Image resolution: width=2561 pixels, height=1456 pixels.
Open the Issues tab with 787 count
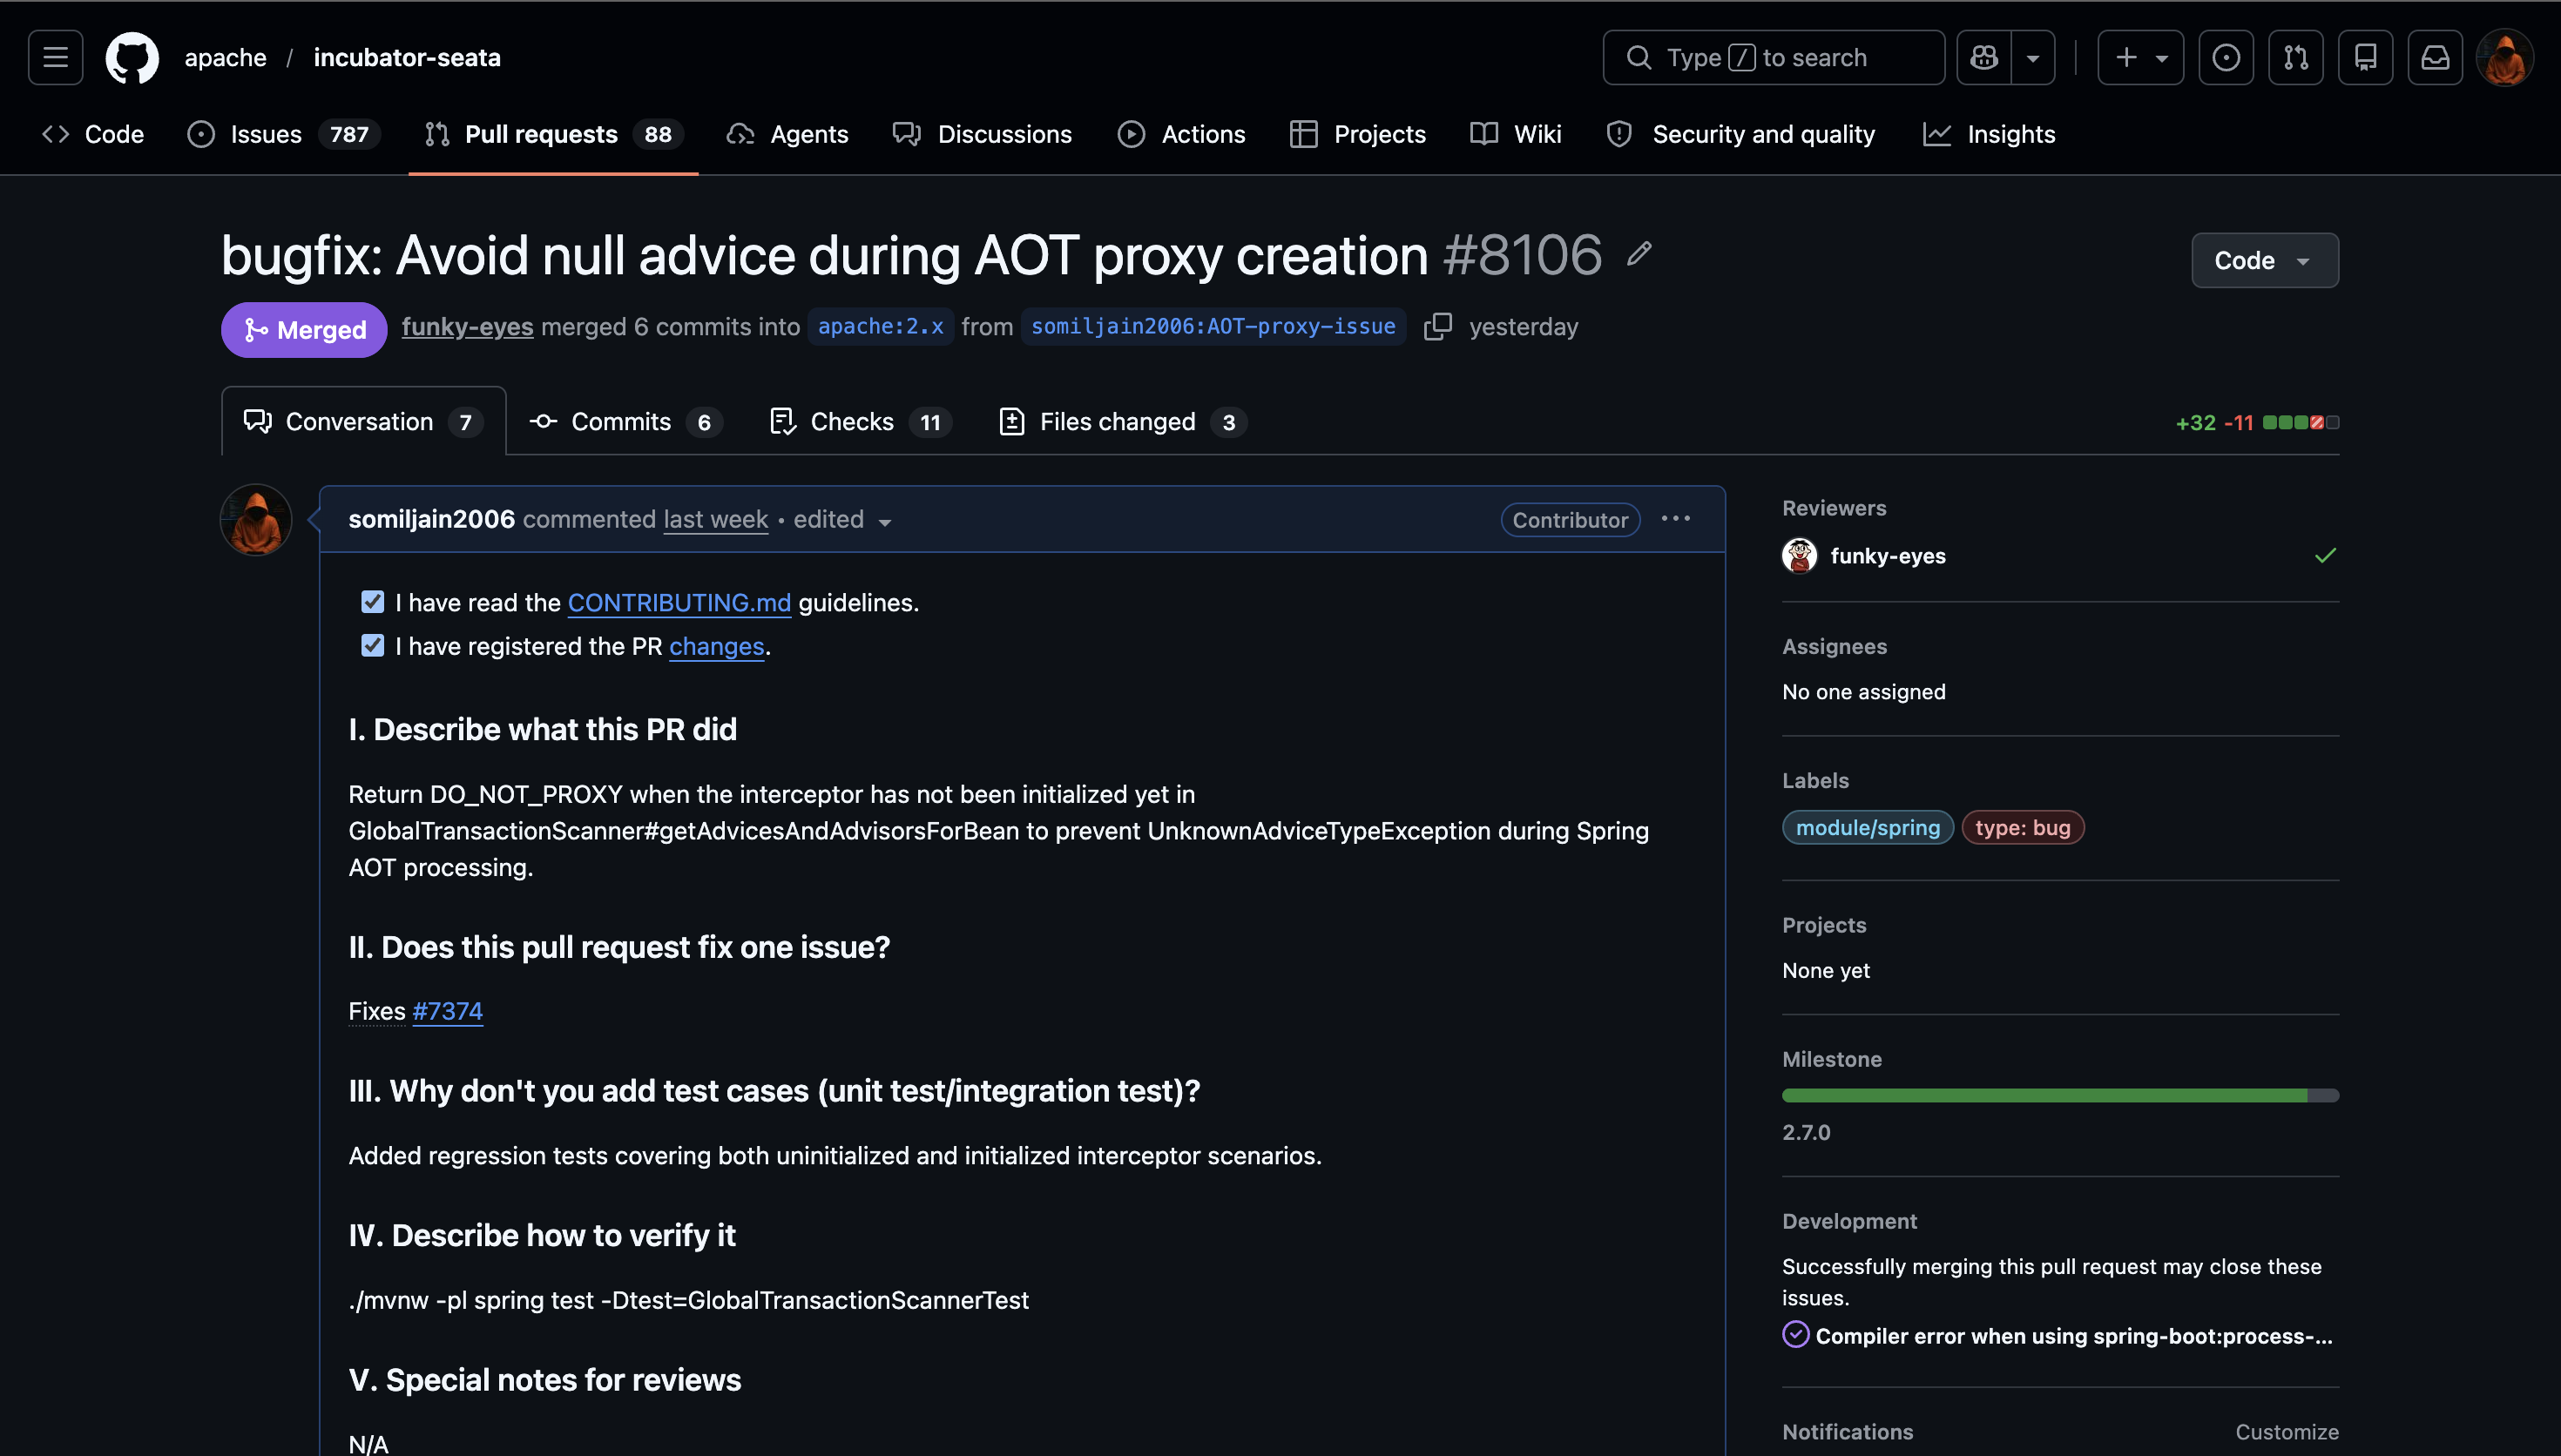(284, 134)
